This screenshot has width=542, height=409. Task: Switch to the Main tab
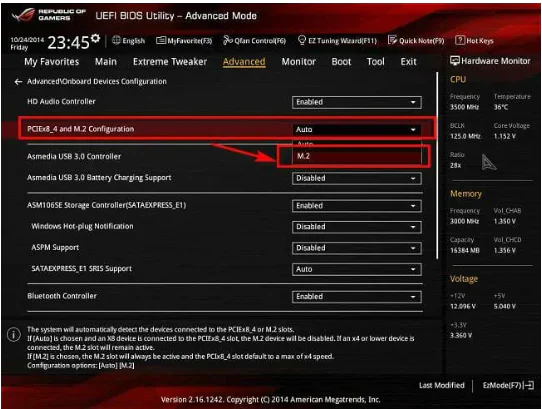(106, 62)
